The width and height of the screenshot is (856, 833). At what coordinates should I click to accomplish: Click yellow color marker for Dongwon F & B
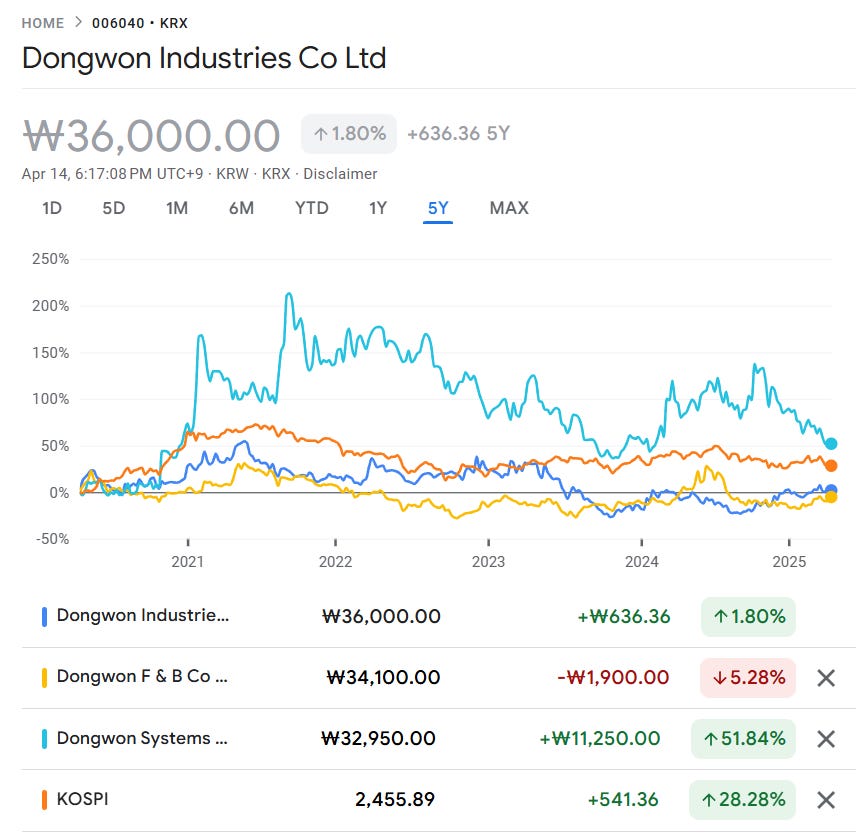coord(44,678)
